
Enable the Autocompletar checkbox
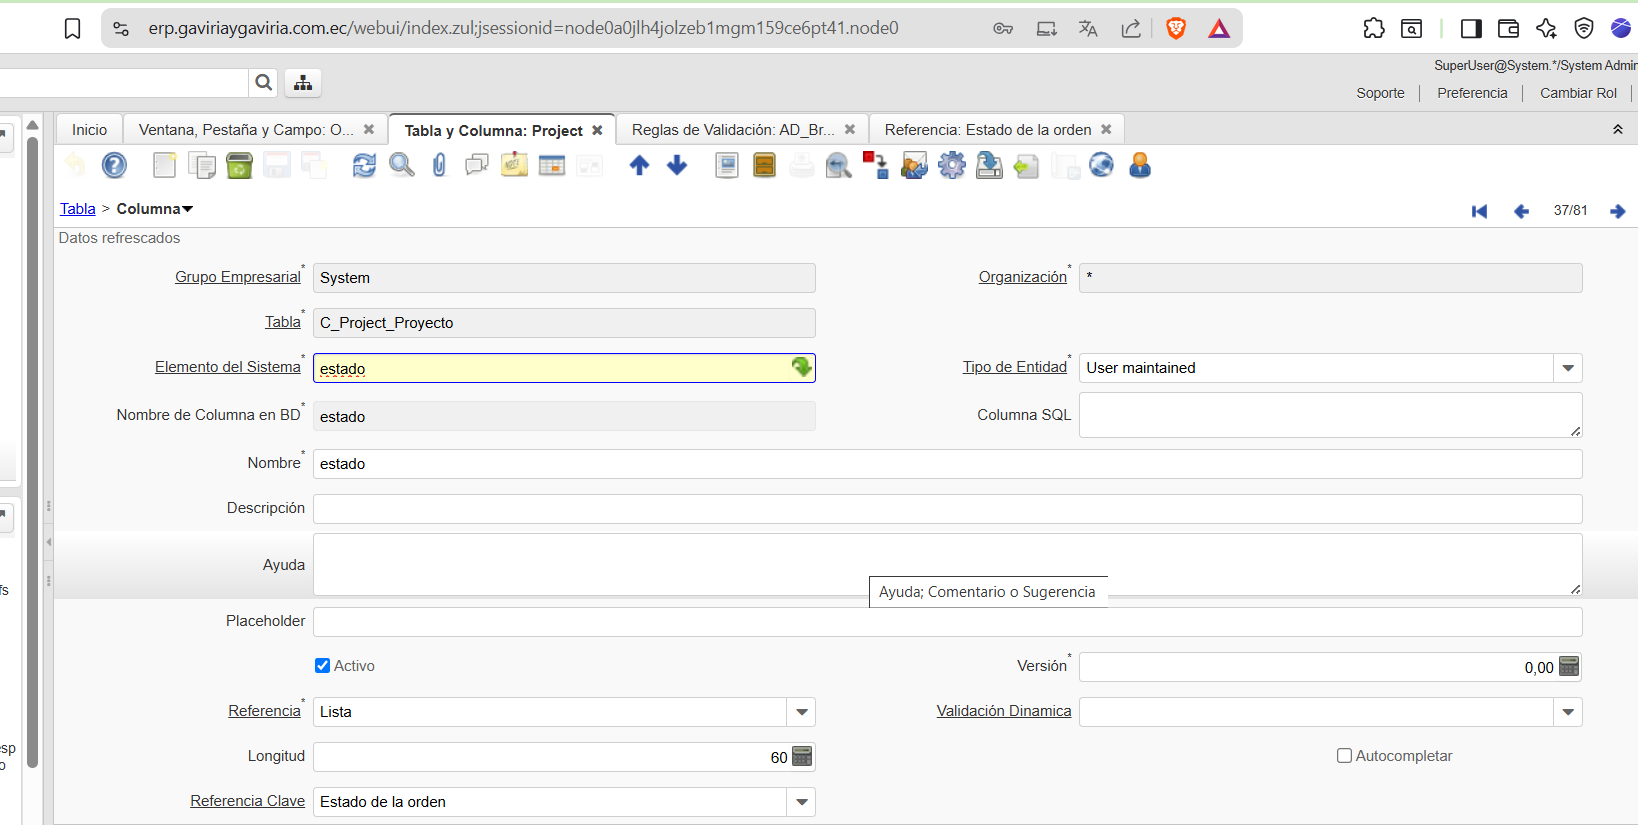(1345, 756)
